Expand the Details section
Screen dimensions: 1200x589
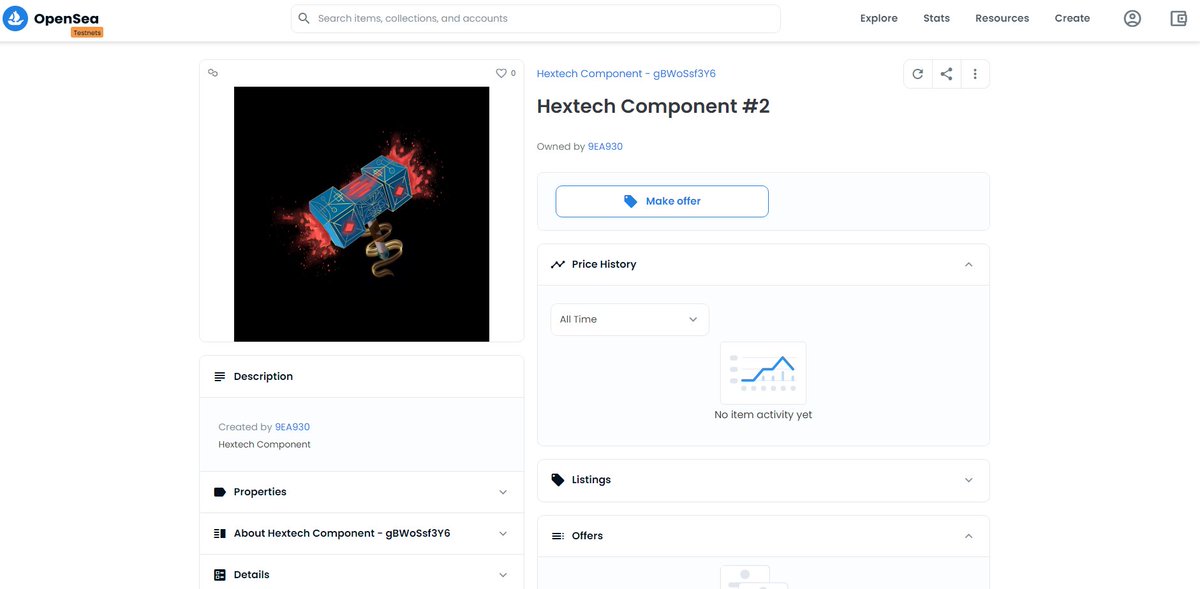(503, 574)
